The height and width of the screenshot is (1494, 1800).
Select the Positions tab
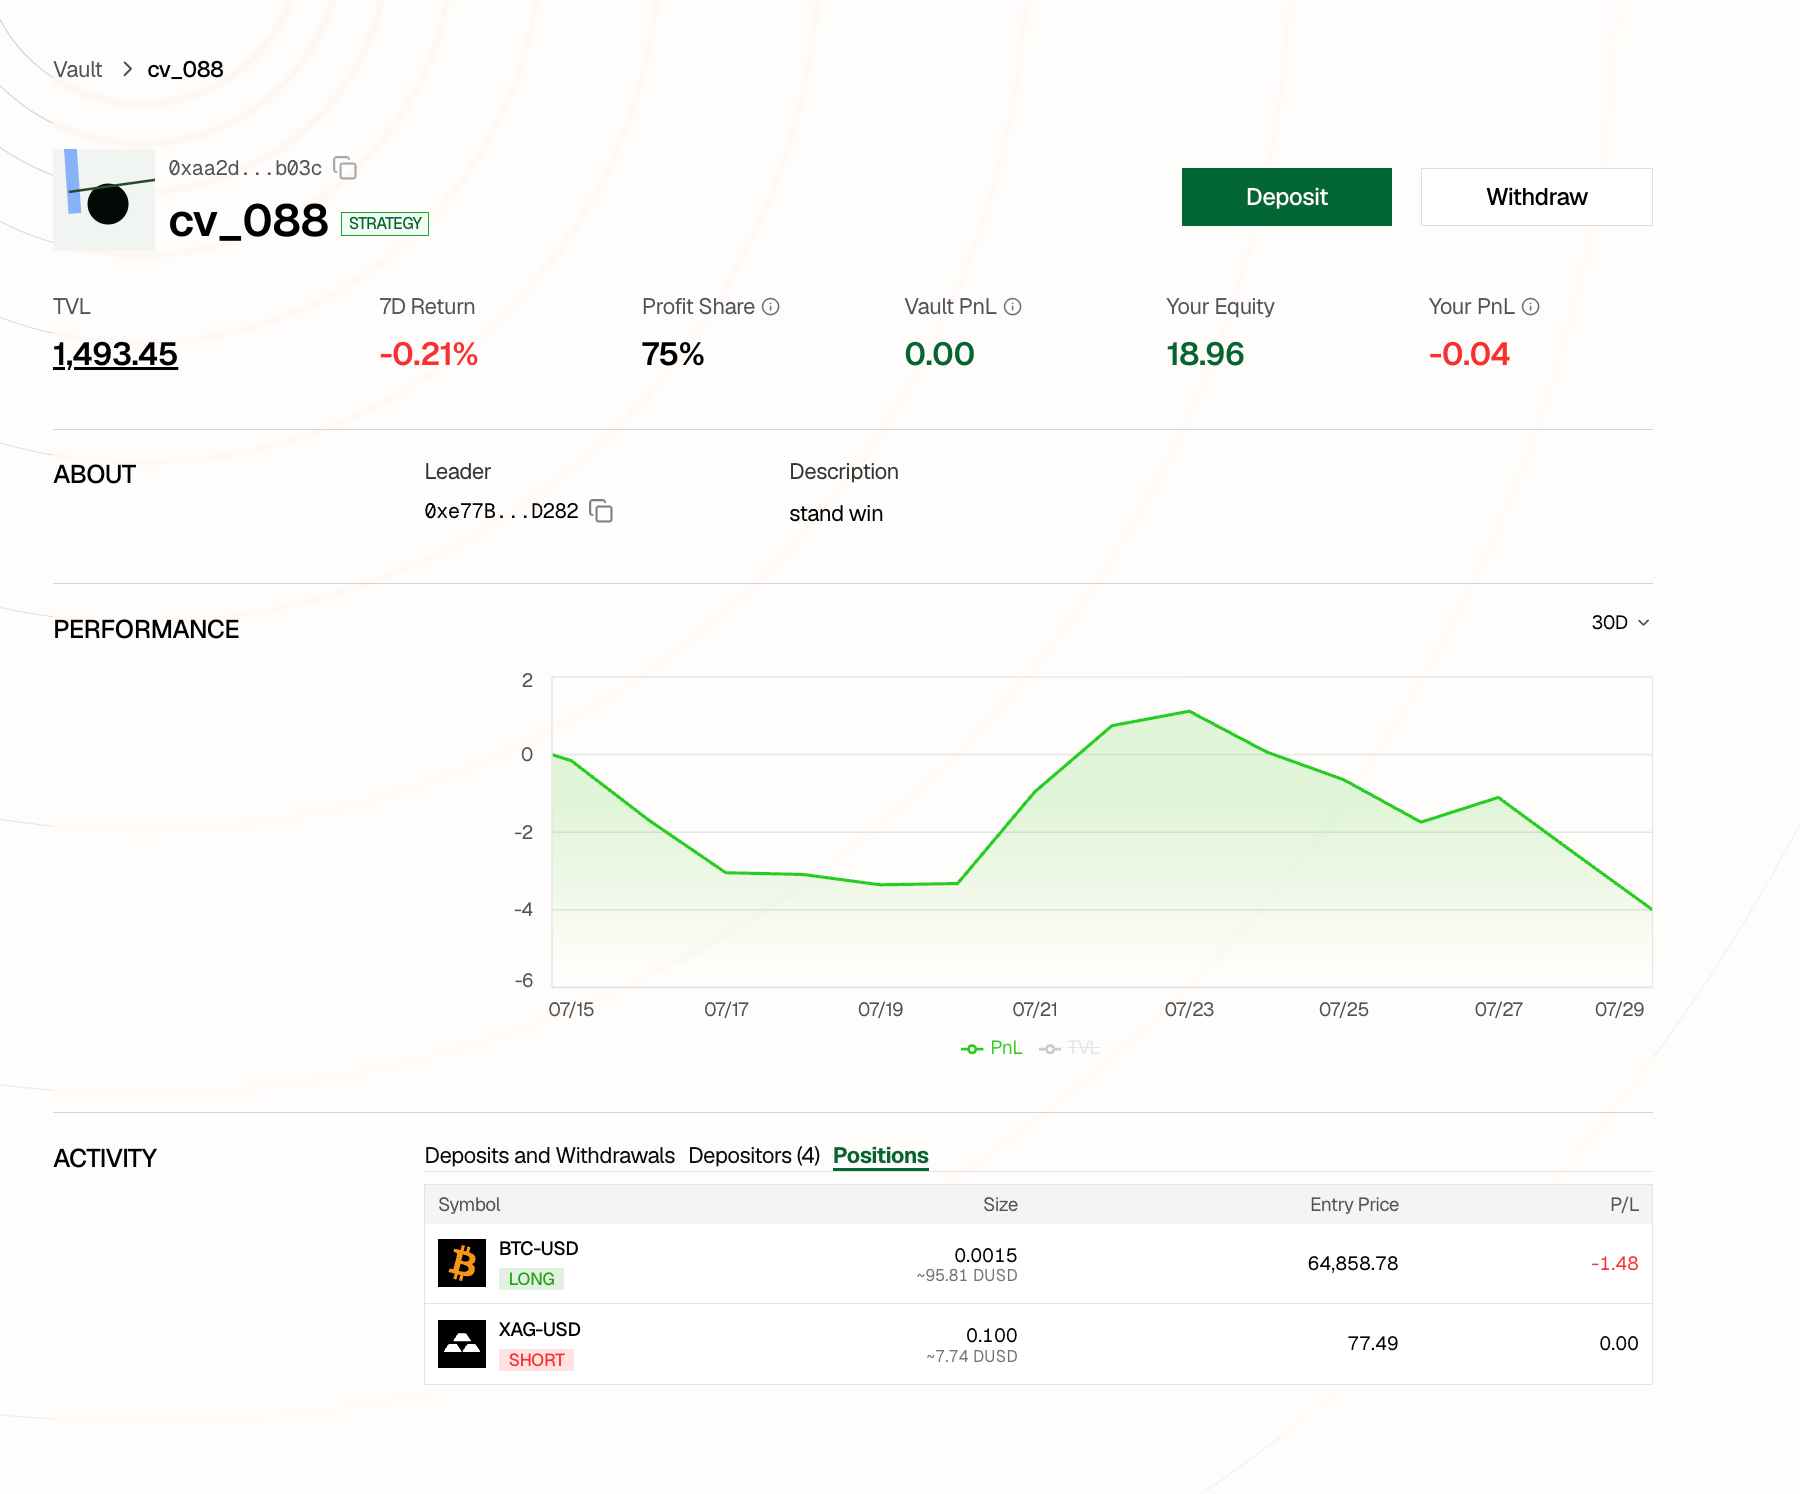pos(881,1156)
